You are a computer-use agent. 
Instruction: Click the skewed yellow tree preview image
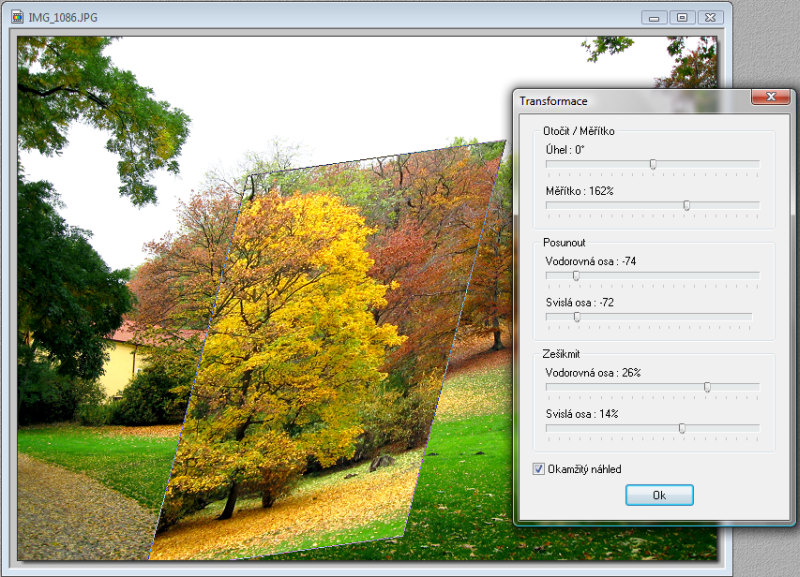pos(327,352)
